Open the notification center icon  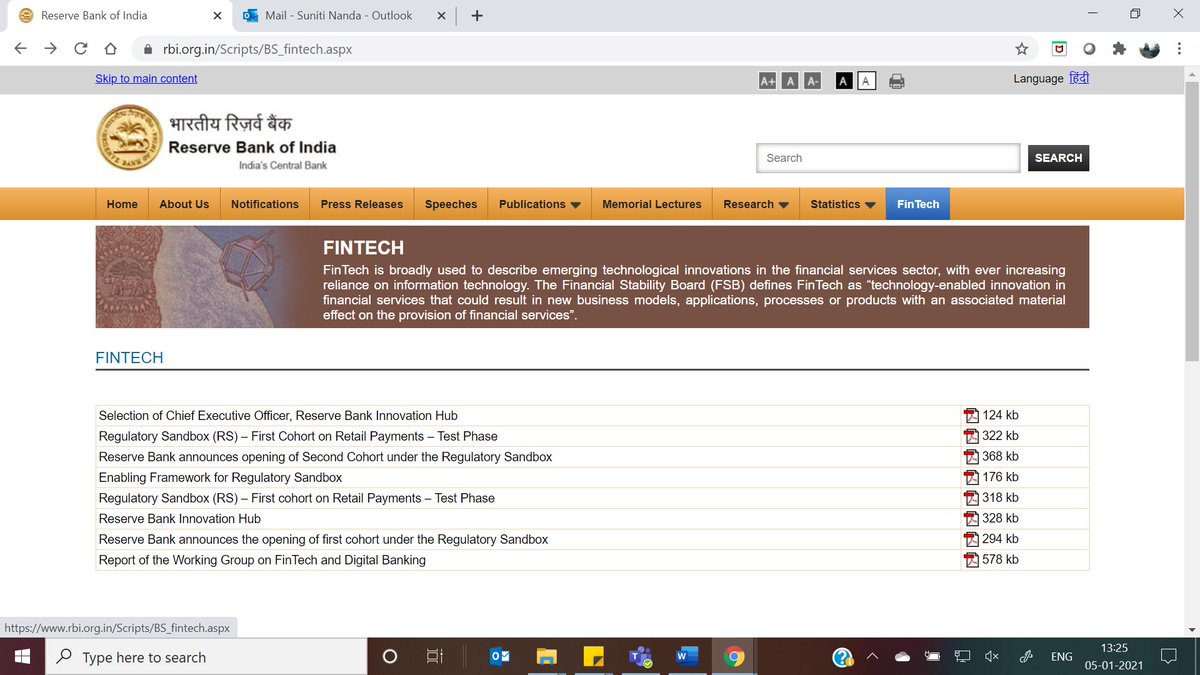pyautogui.click(x=1168, y=657)
